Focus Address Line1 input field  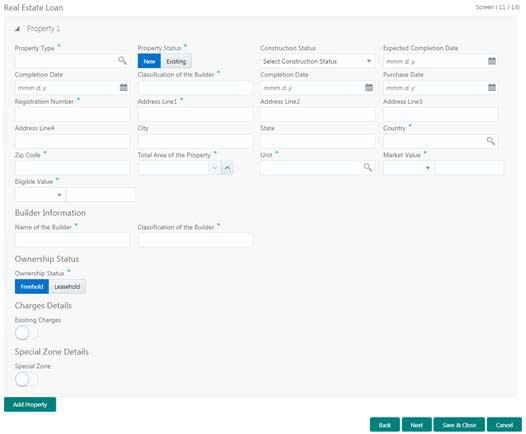pyautogui.click(x=195, y=114)
